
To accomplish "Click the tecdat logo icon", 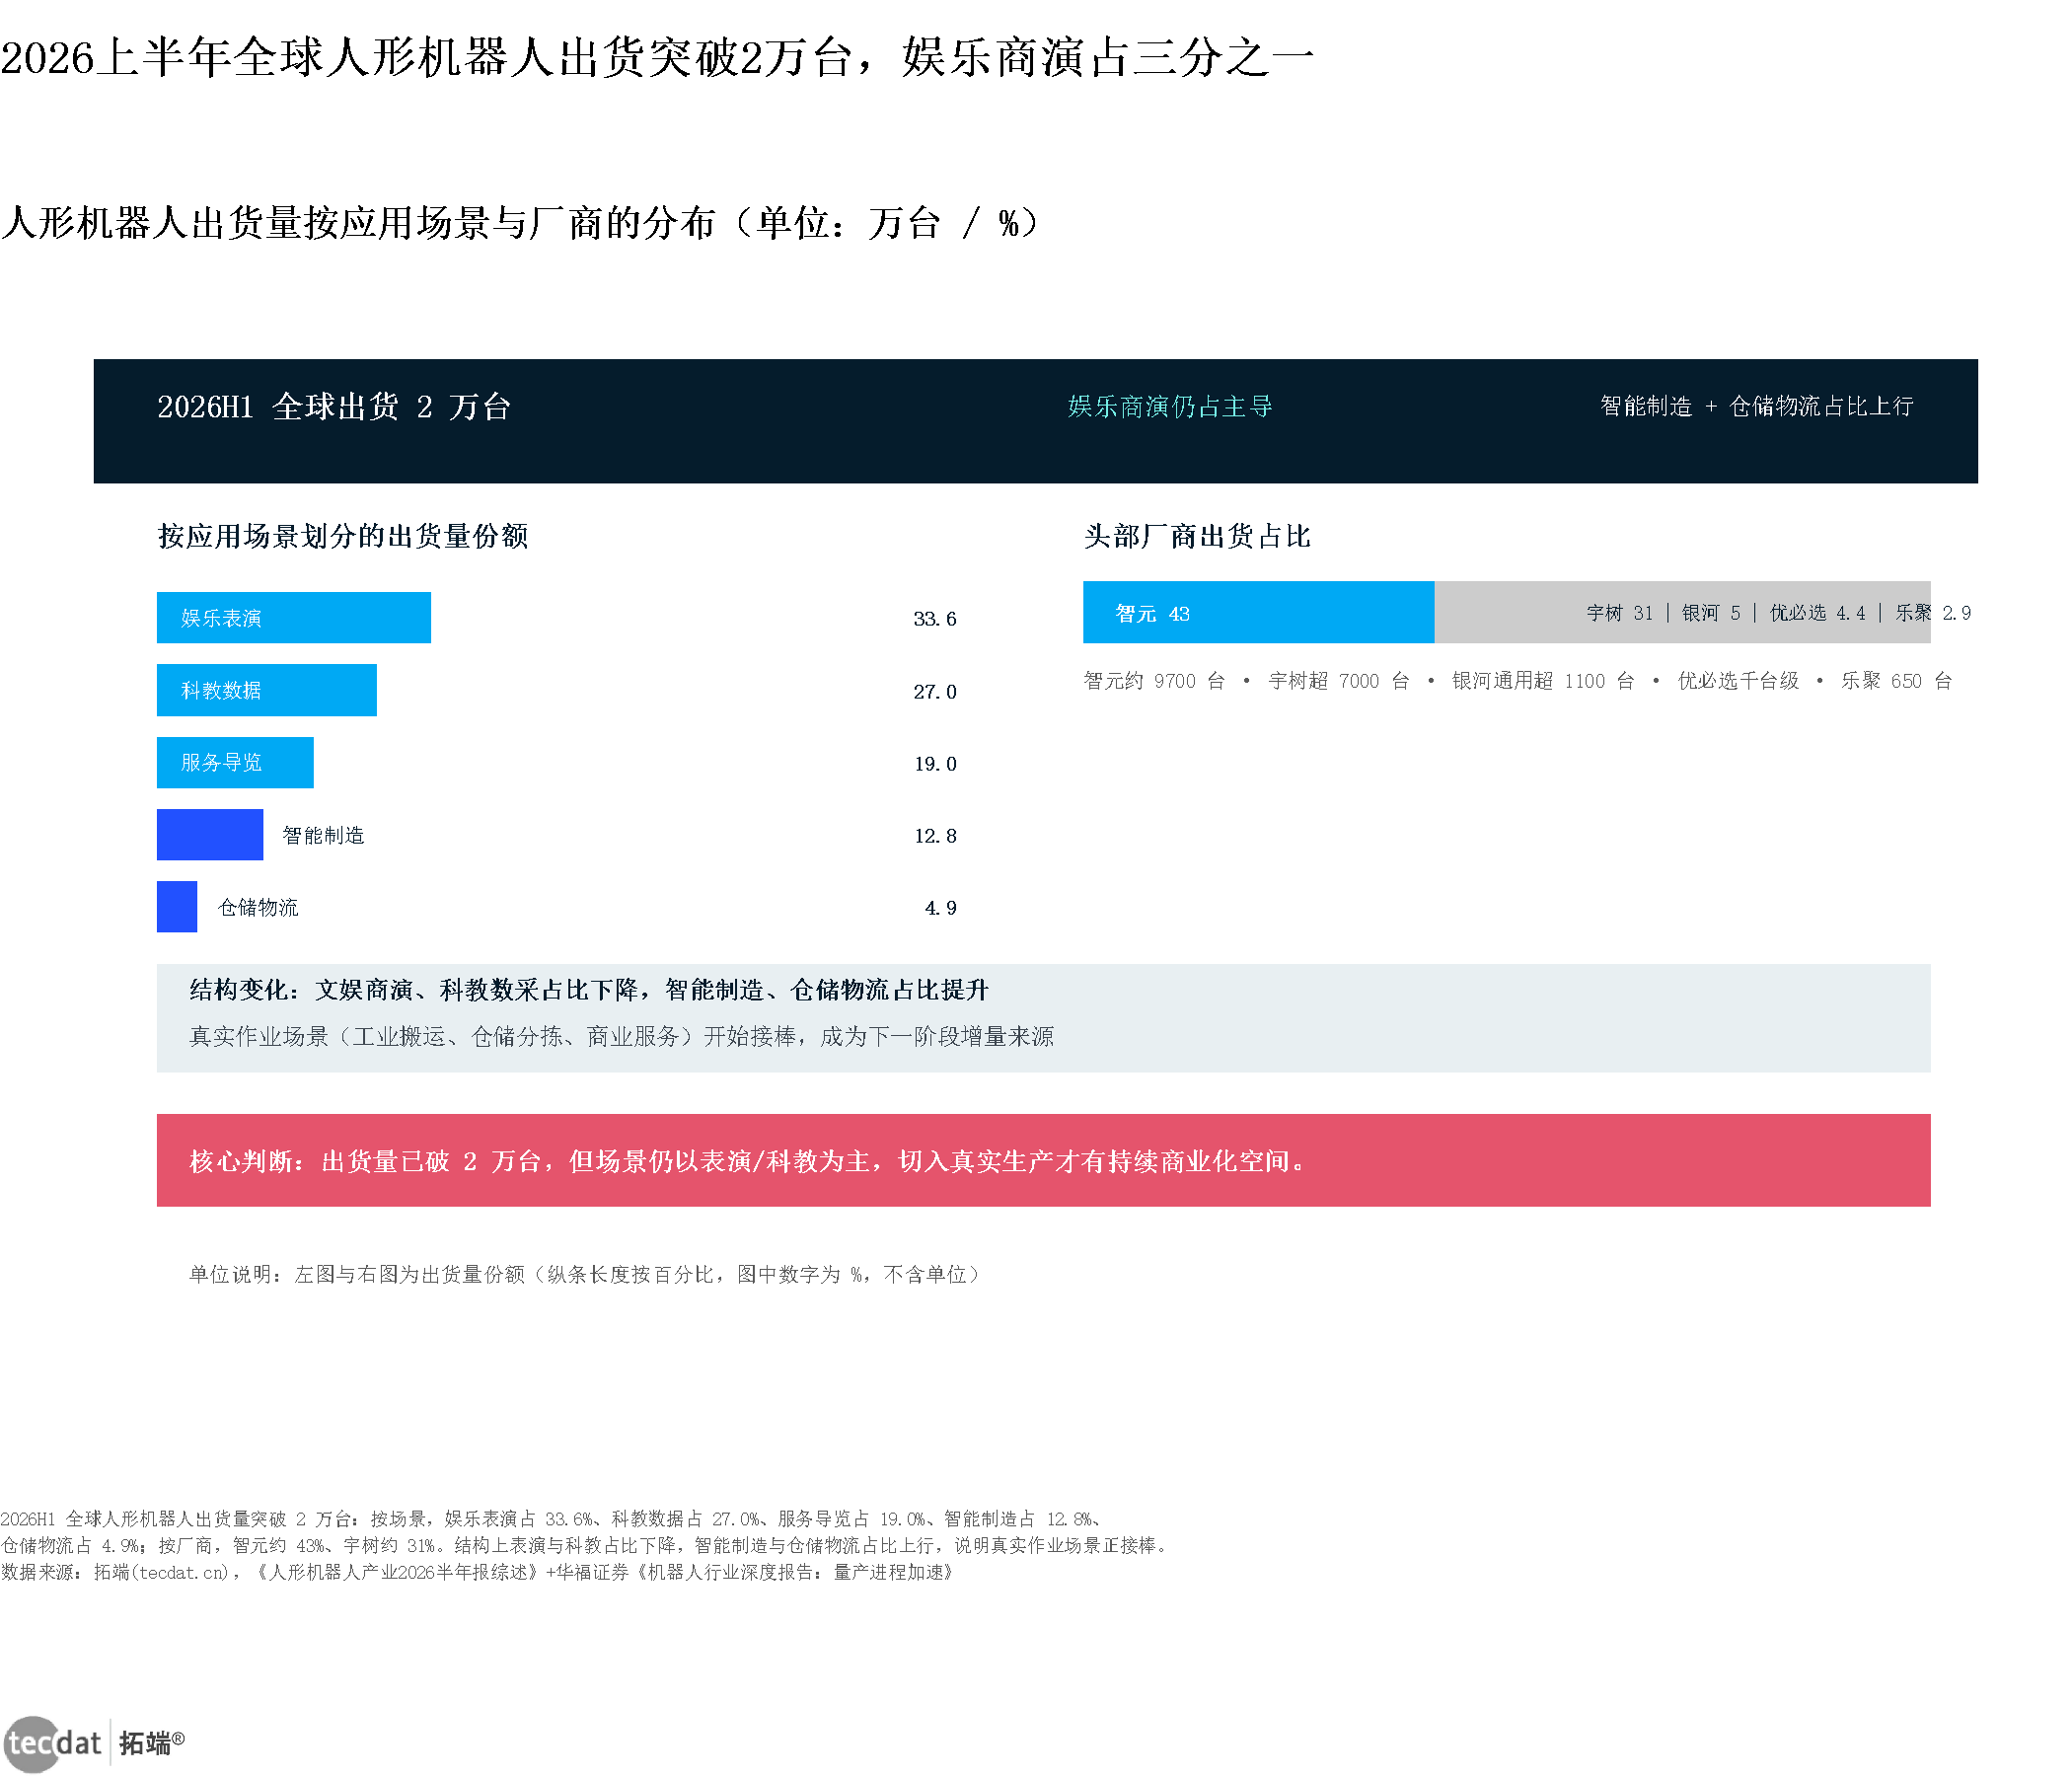I will [53, 1743].
